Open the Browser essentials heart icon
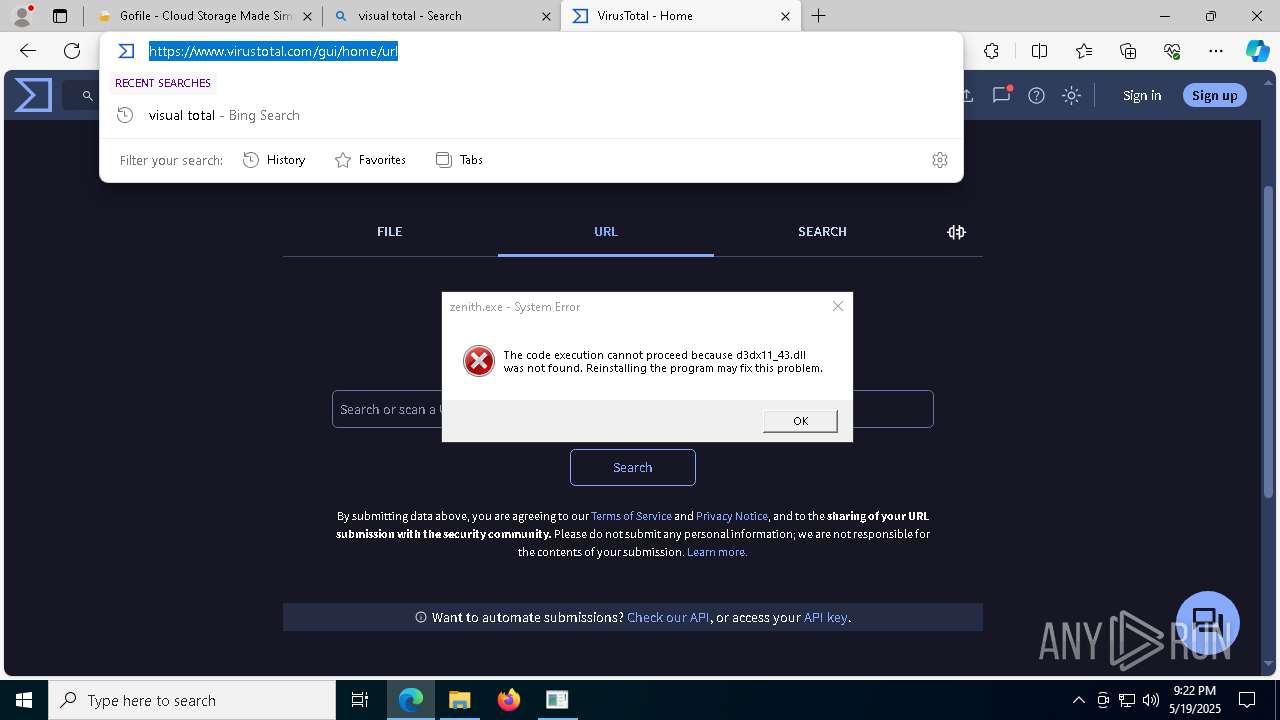This screenshot has height=720, width=1280. pos(1172,51)
